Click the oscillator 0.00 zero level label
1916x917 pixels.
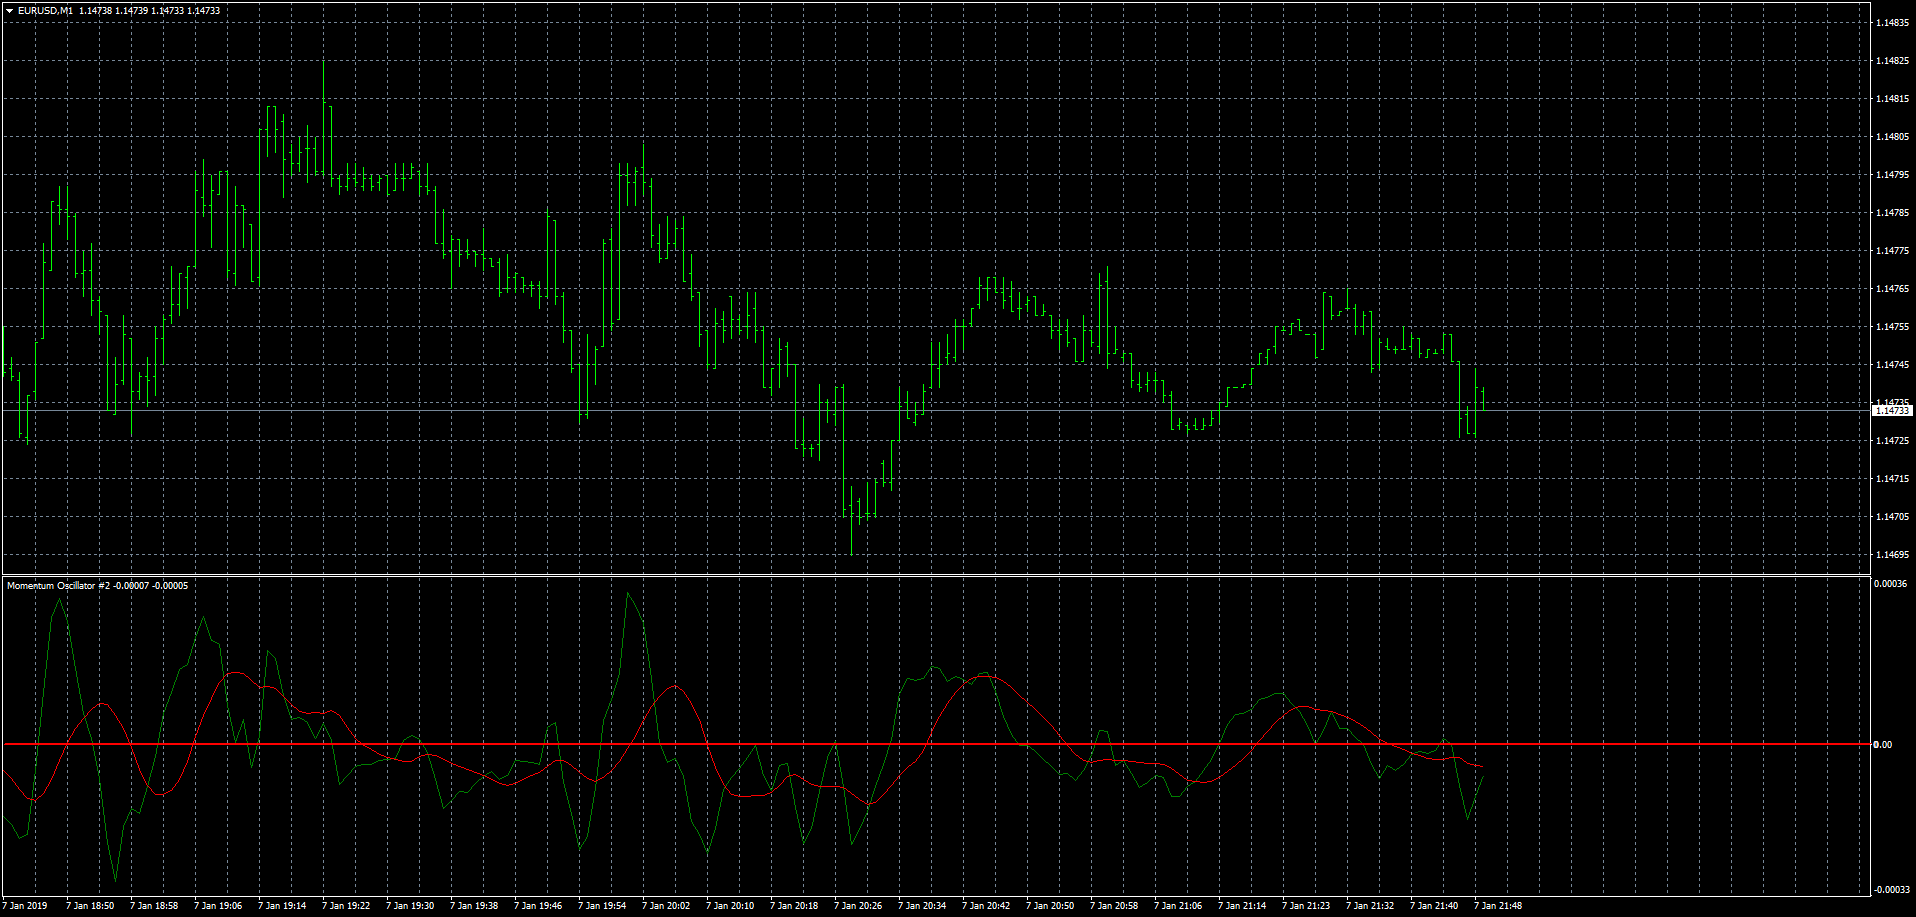(1883, 745)
